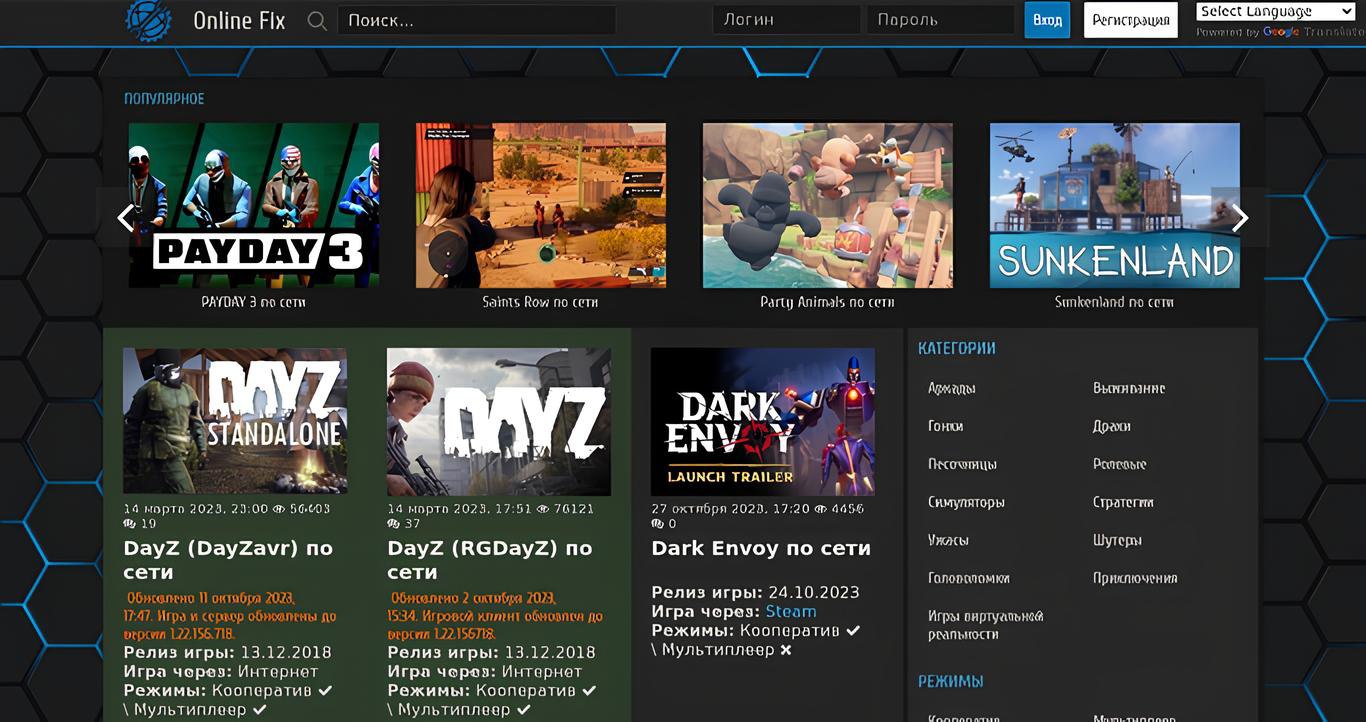Click the Online Fix gear logo
The height and width of the screenshot is (722, 1366).
(149, 20)
